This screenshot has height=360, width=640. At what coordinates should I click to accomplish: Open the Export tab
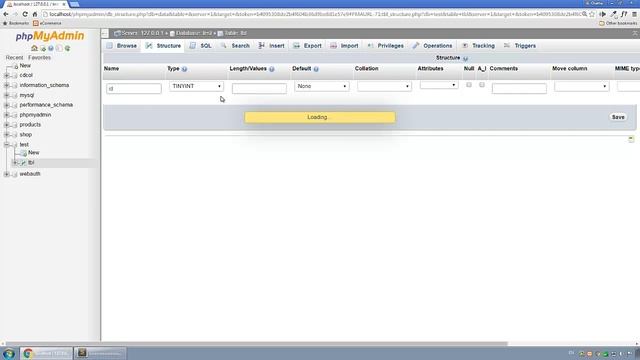[x=307, y=46]
